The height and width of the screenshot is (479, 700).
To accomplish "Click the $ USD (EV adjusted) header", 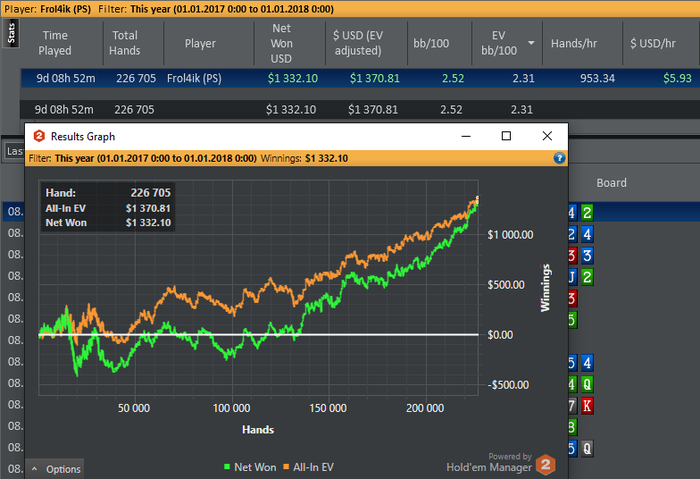I will (358, 43).
